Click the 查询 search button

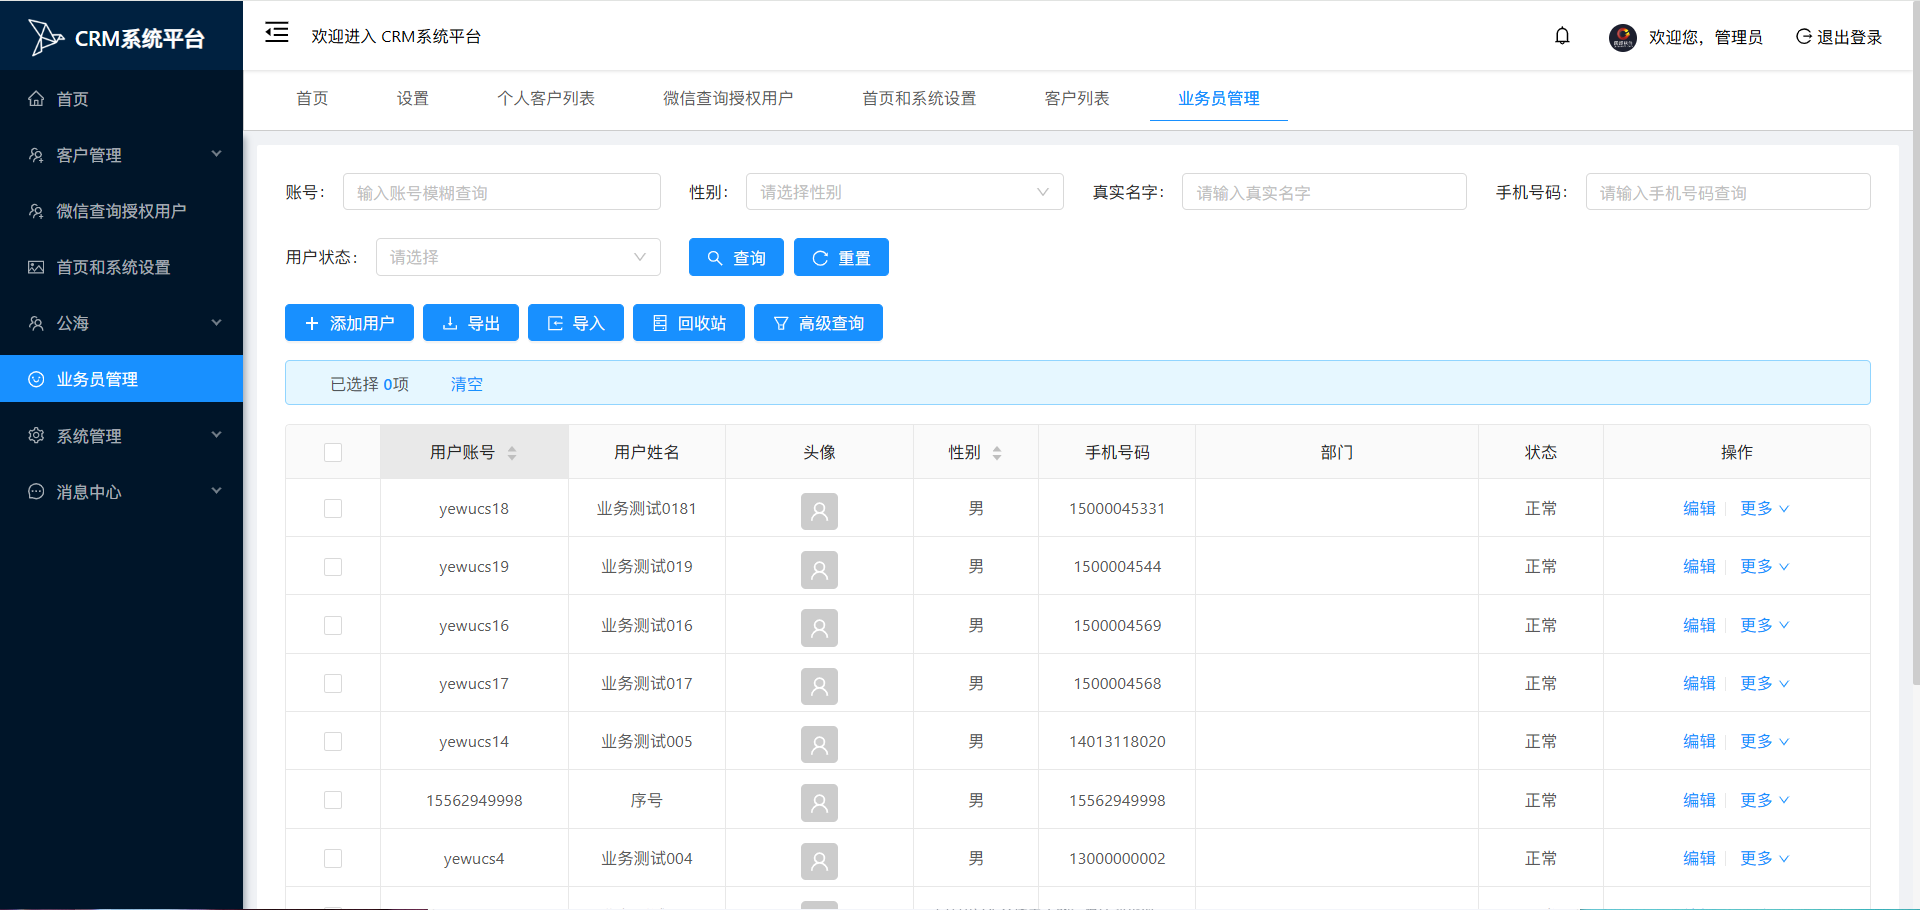tap(736, 257)
